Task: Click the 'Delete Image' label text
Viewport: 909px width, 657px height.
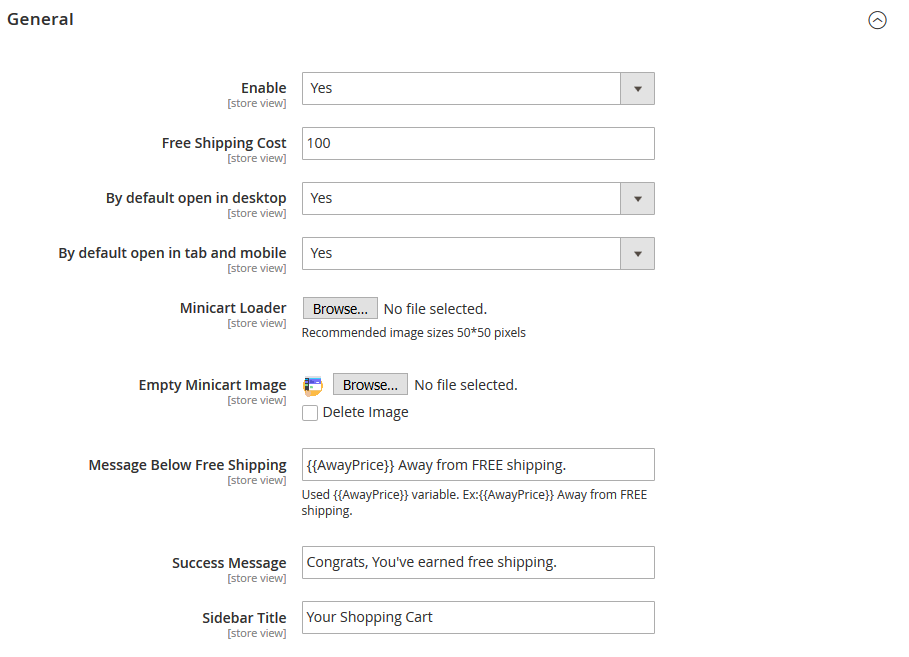Action: (x=365, y=412)
